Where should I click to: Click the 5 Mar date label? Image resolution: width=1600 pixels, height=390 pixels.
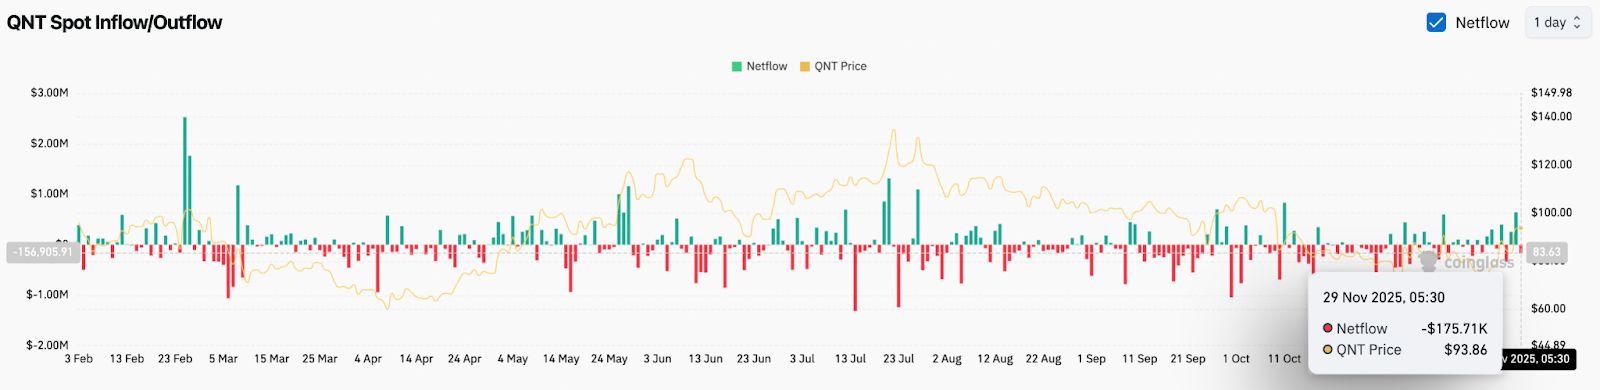coord(223,359)
